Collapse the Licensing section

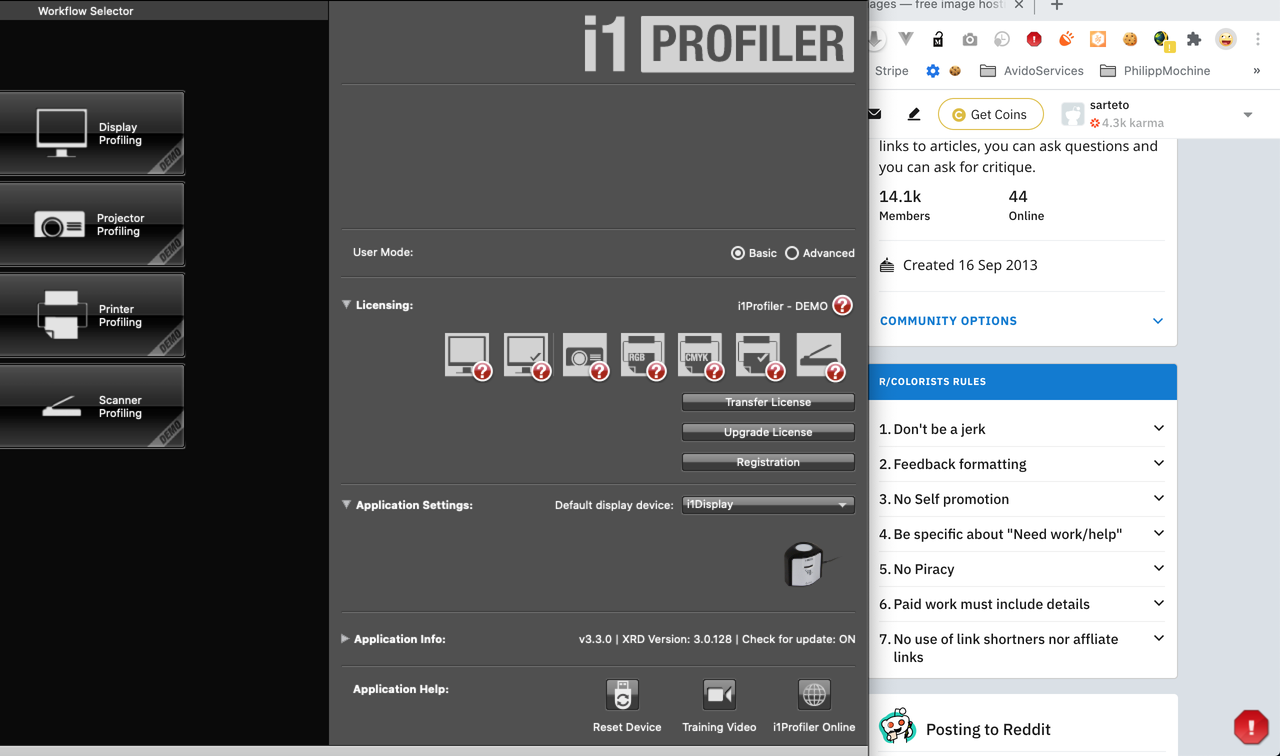click(x=347, y=305)
